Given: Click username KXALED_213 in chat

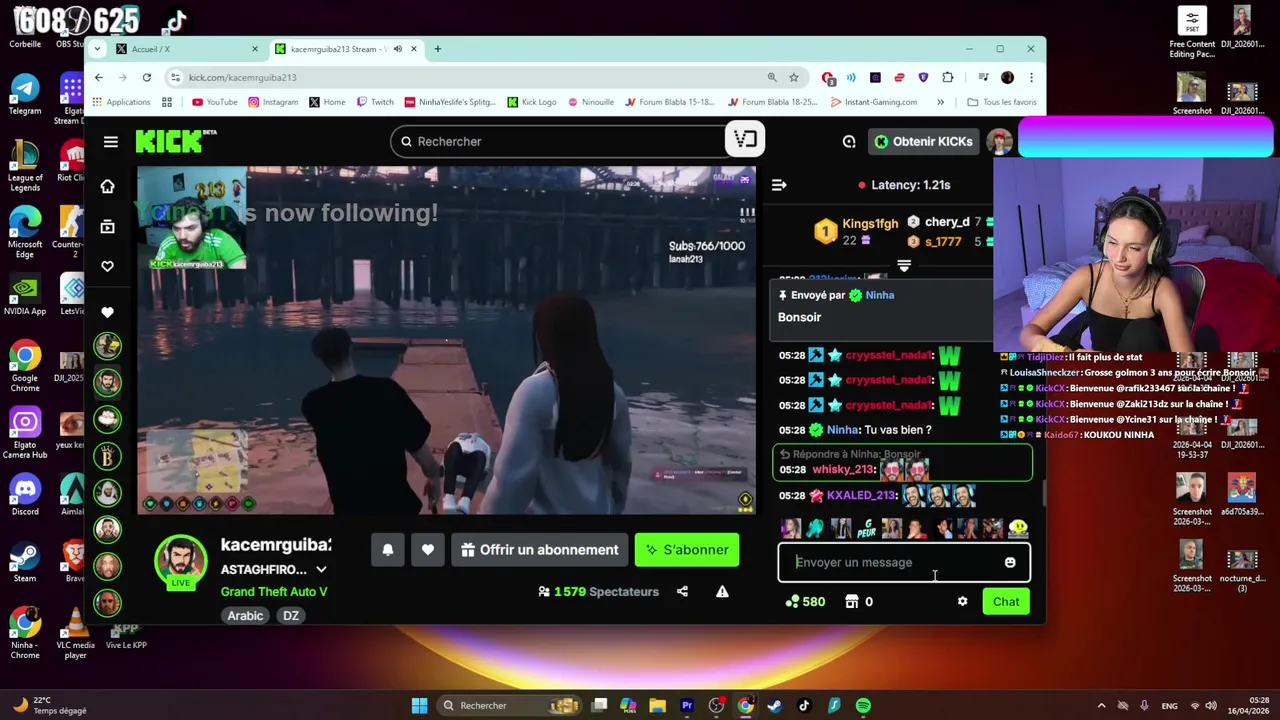Looking at the screenshot, I should 861,496.
